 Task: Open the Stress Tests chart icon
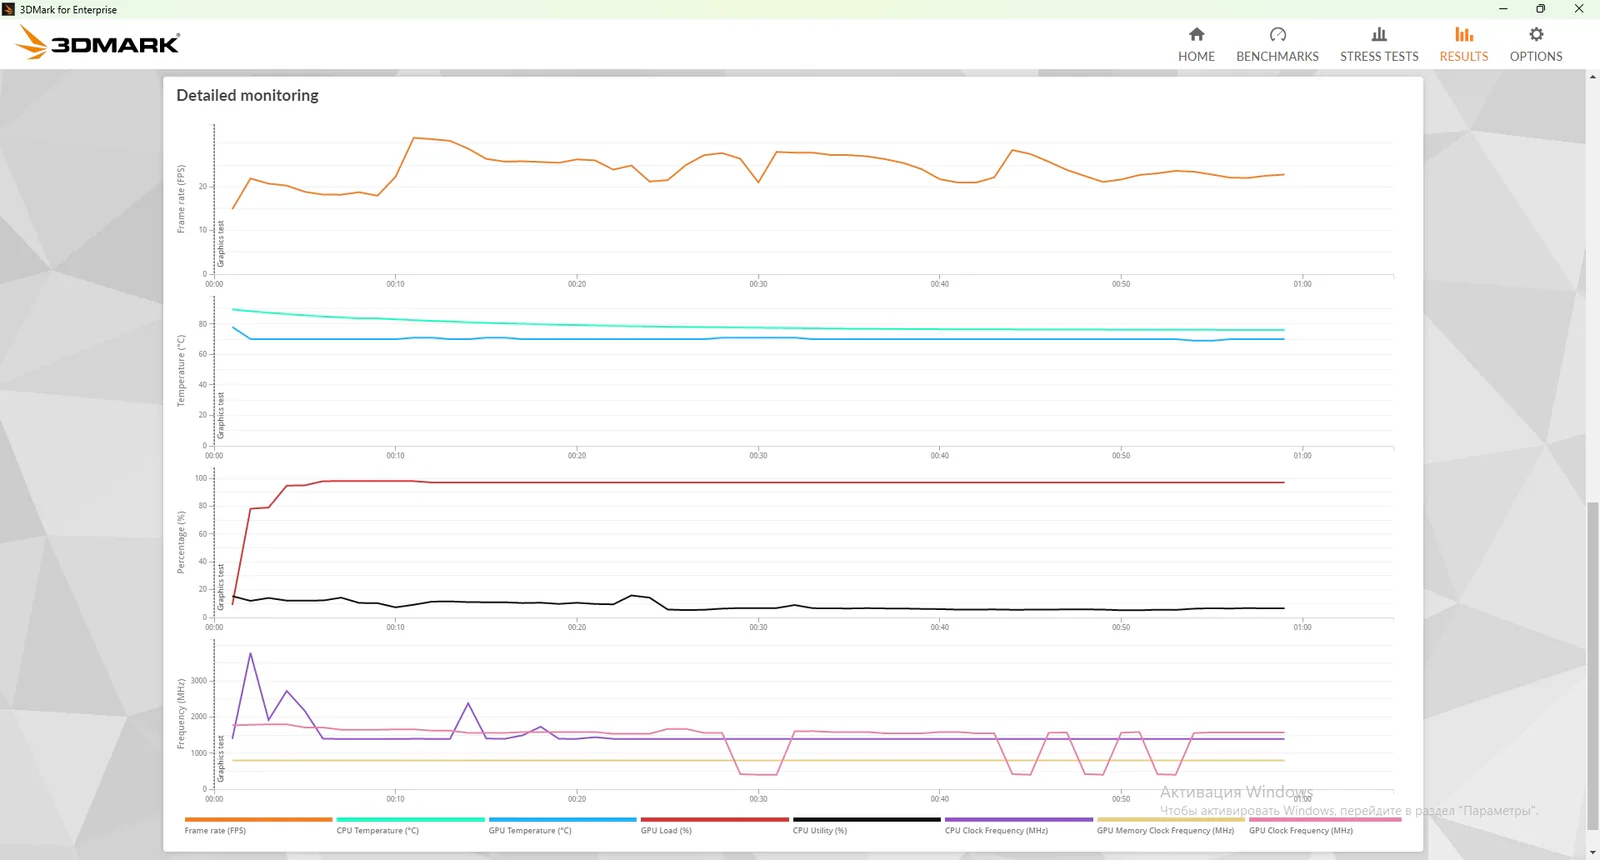(1379, 34)
